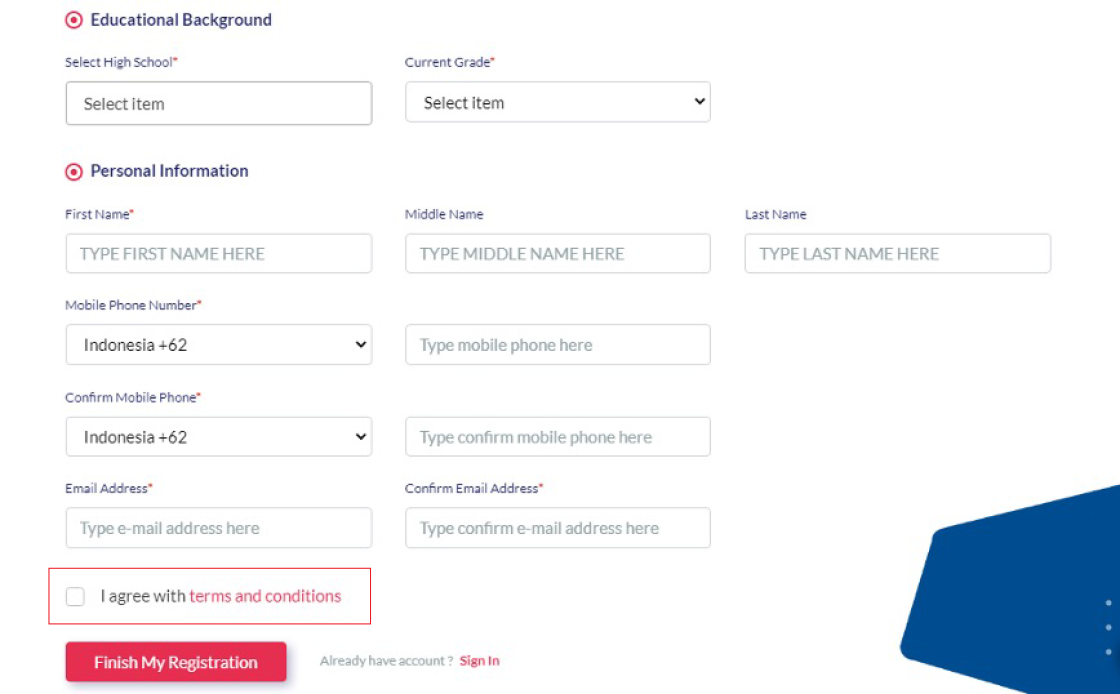Click the Personal Information section bullet icon
This screenshot has height=694, width=1120.
74,172
